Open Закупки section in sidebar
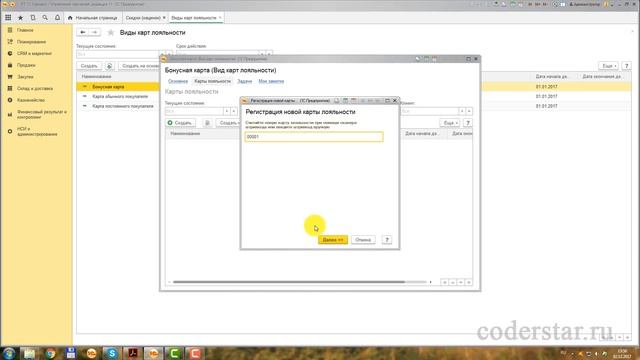Viewport: 640px width, 360px height. tap(25, 77)
